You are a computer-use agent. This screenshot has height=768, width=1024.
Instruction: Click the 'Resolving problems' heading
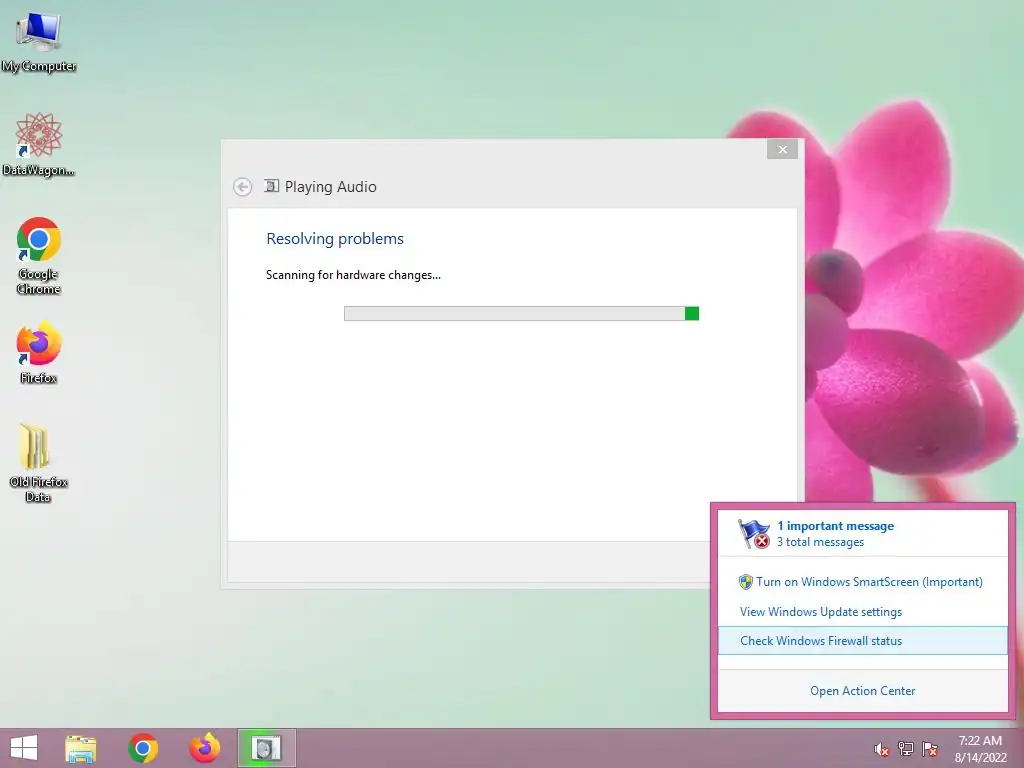click(x=335, y=238)
